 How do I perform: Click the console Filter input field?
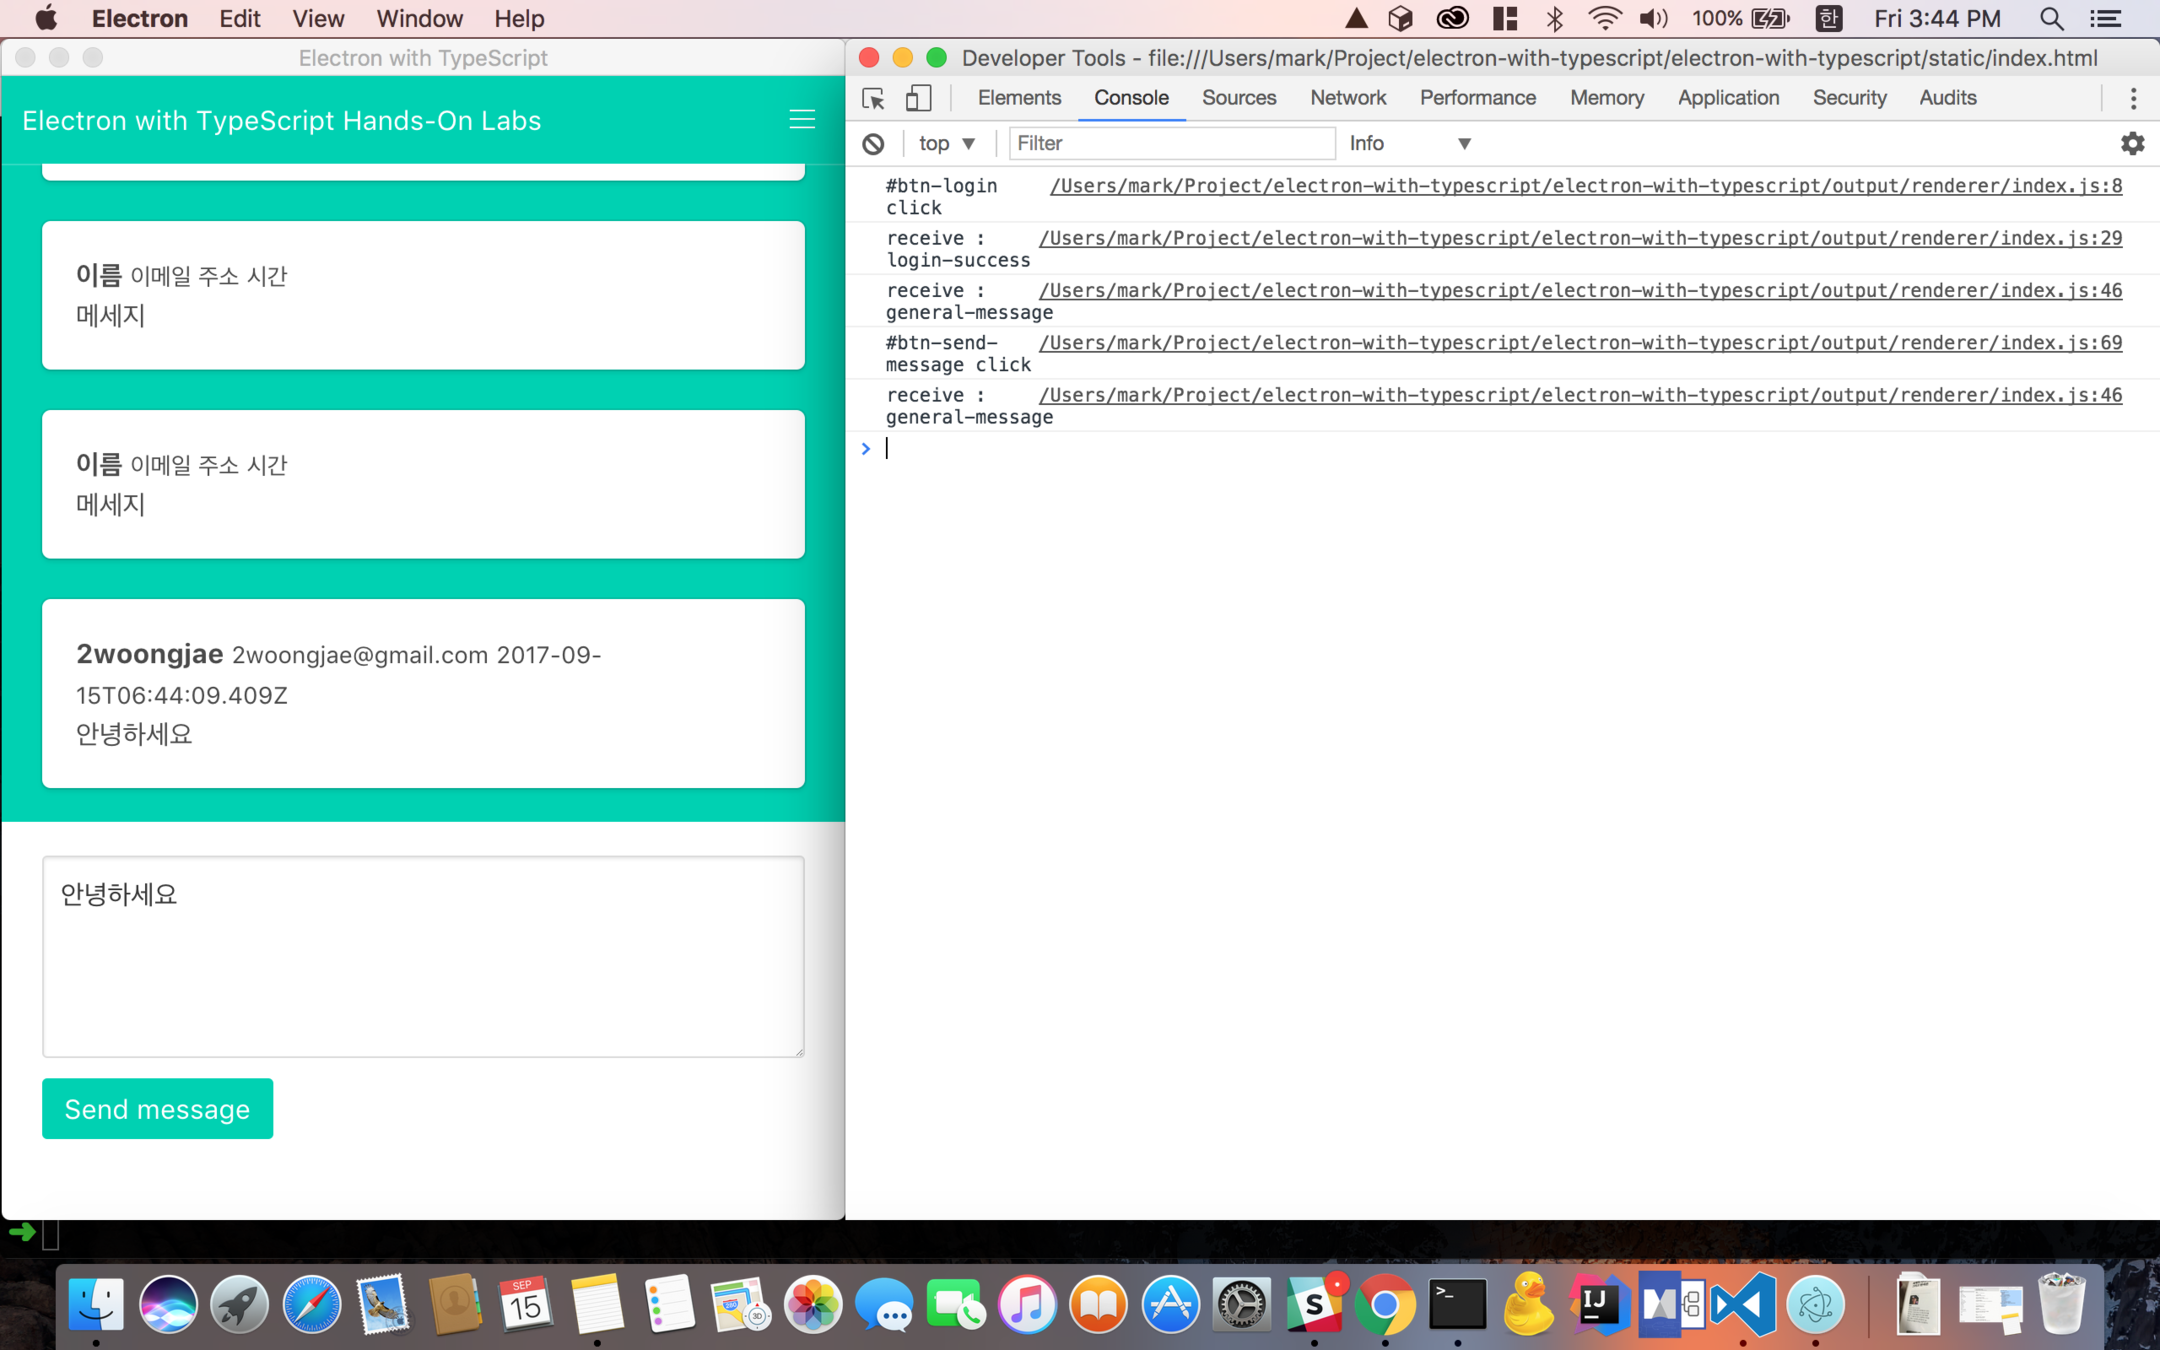pyautogui.click(x=1170, y=144)
